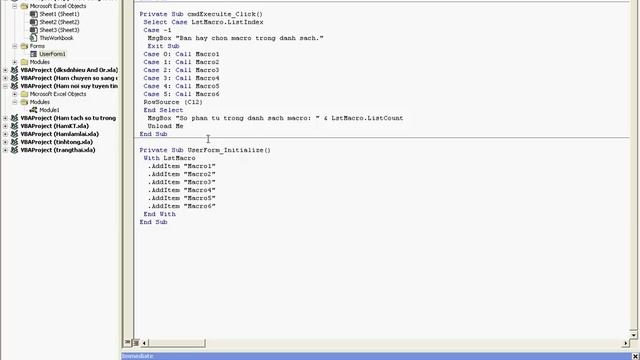Click the code pane vertical scroll down arrow

tap(633, 335)
